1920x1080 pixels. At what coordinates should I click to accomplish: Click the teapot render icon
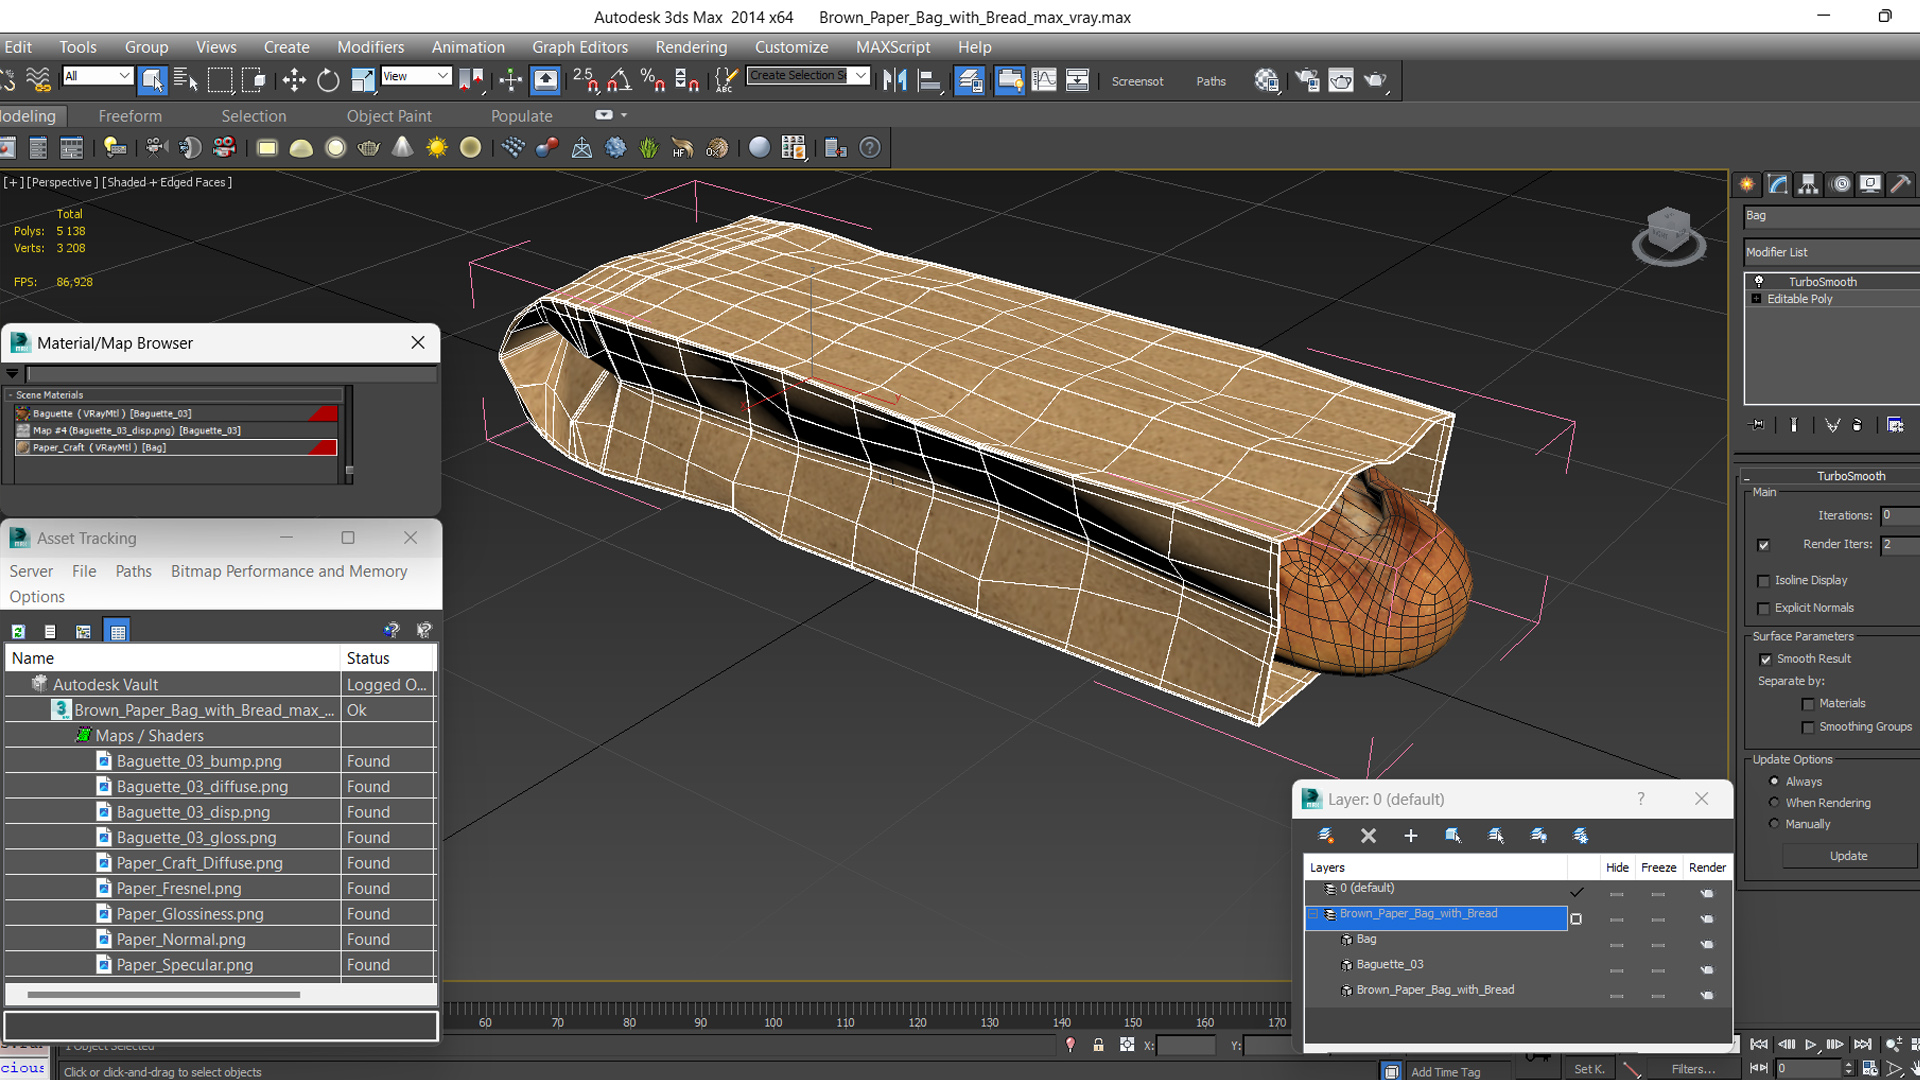(1375, 81)
